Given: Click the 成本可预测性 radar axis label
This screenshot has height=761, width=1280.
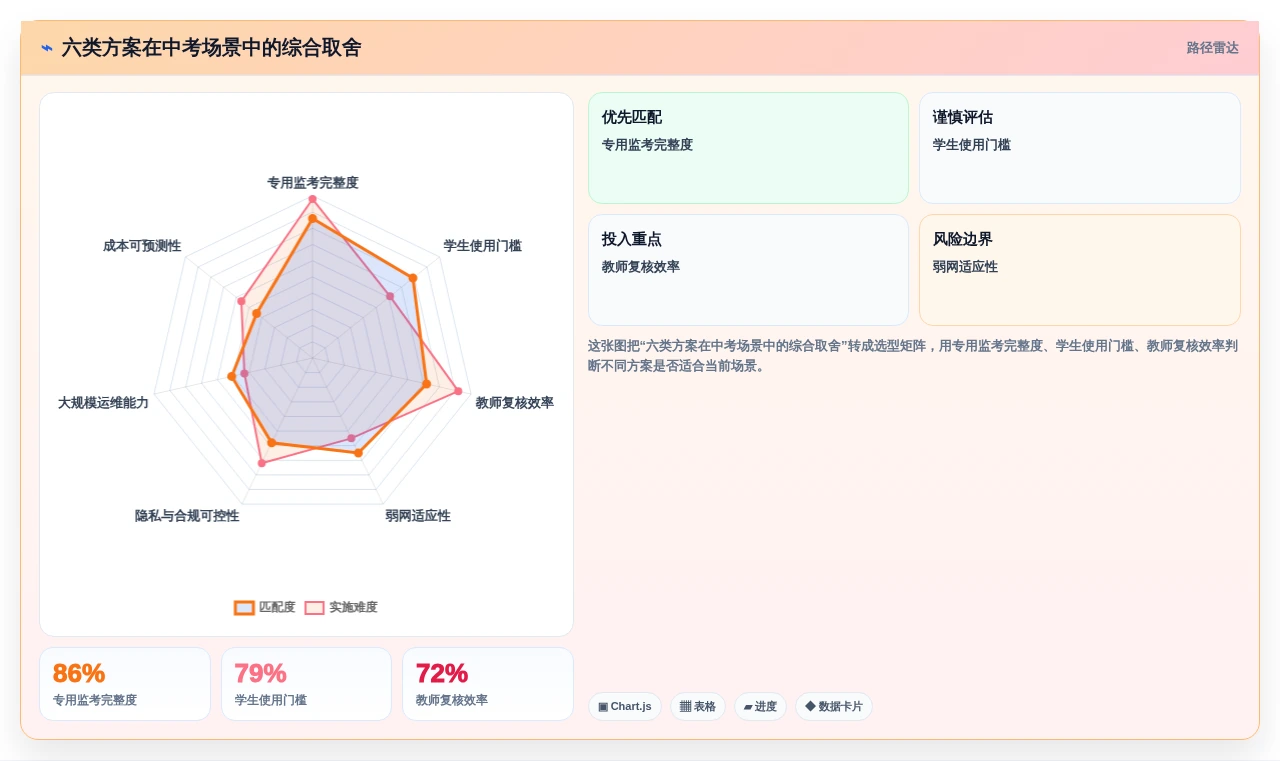Looking at the screenshot, I should point(142,245).
